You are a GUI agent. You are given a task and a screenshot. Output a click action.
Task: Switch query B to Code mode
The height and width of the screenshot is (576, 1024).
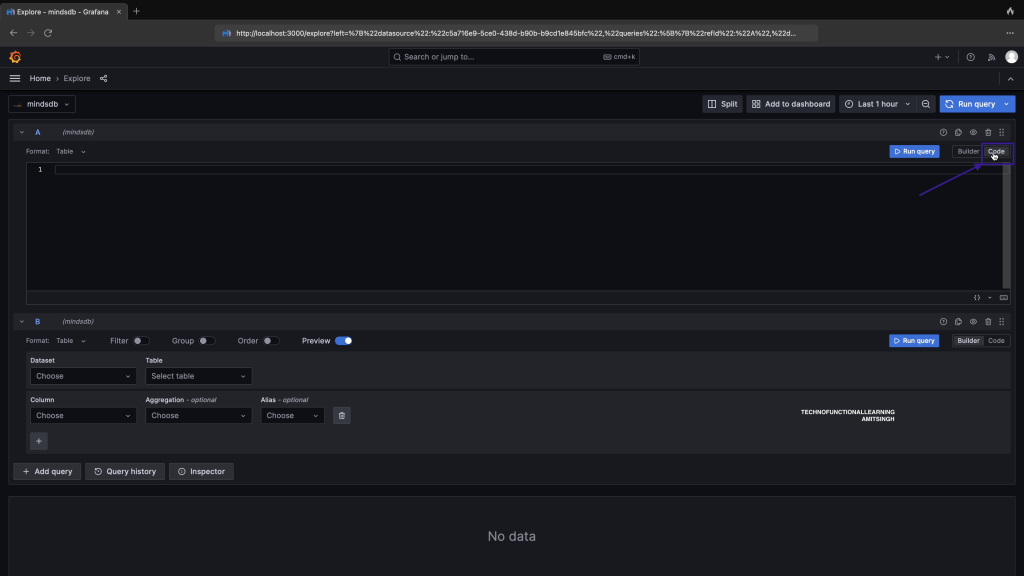pyautogui.click(x=996, y=341)
